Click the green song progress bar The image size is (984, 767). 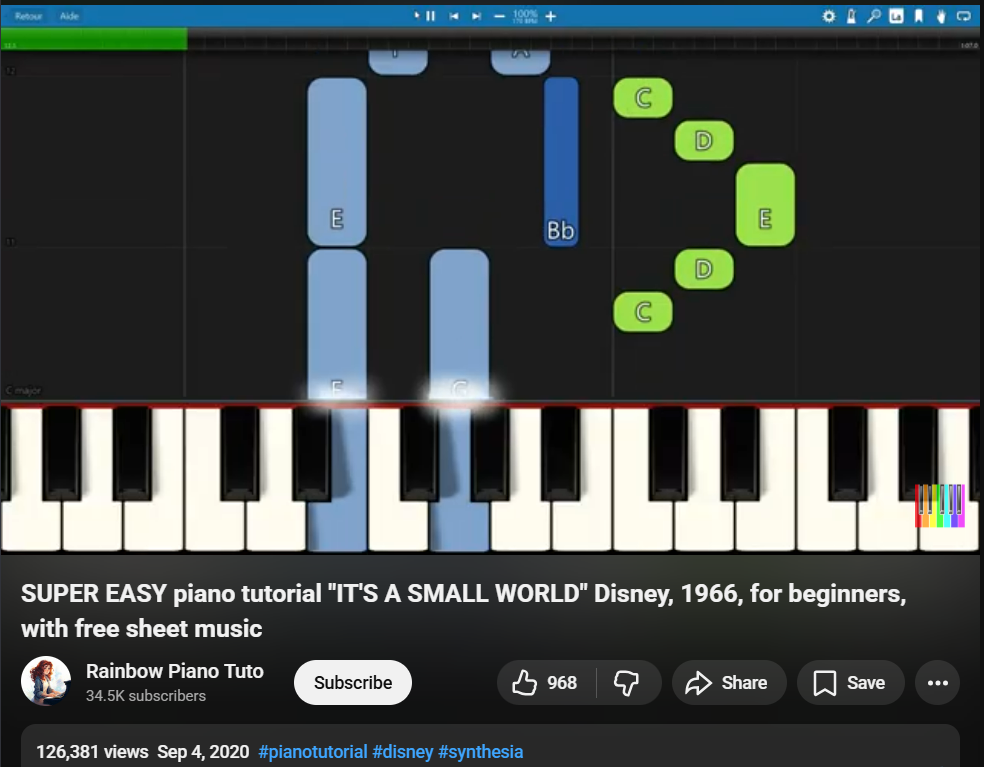click(93, 39)
